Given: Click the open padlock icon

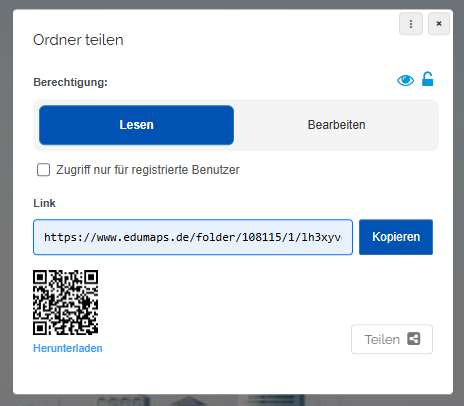Looking at the screenshot, I should (427, 79).
